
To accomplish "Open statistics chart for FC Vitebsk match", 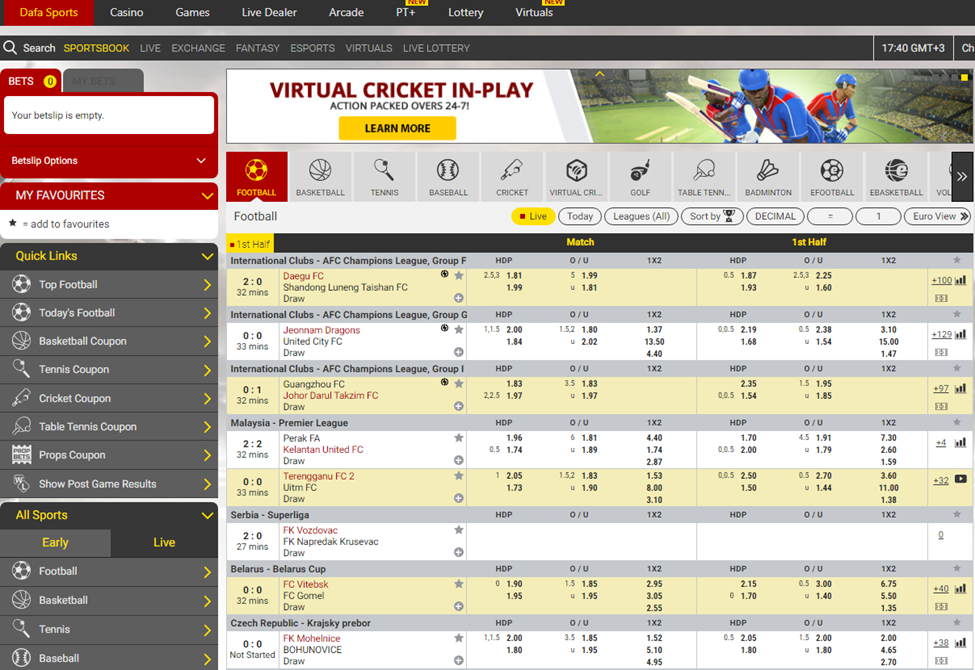I will (x=961, y=589).
